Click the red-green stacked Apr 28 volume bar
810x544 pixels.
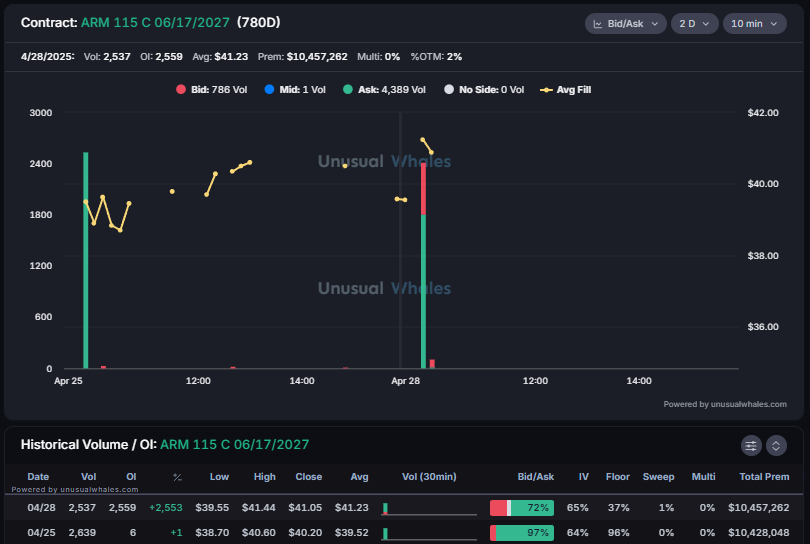[x=424, y=266]
